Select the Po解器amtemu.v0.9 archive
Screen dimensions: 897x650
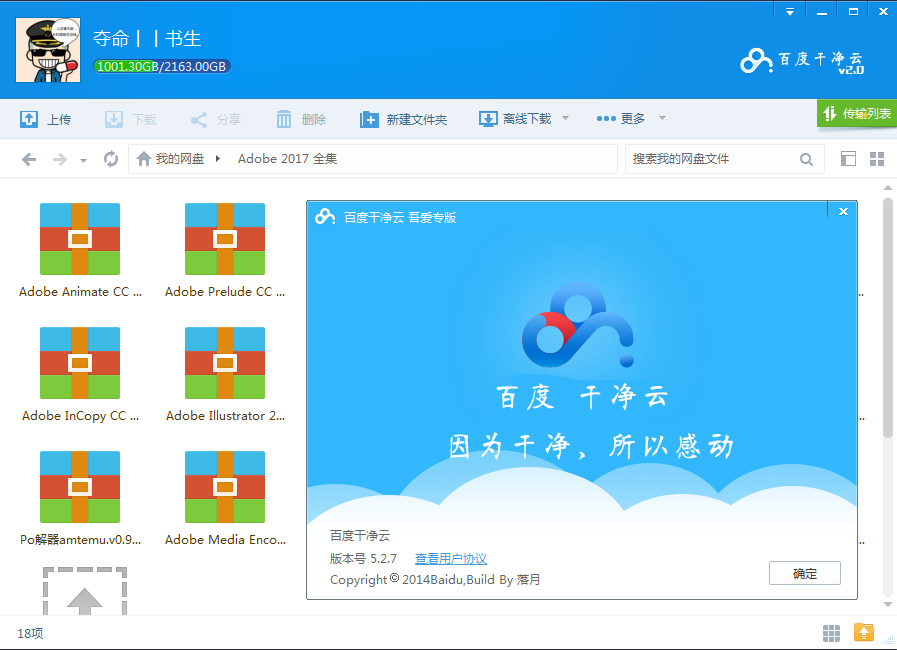pyautogui.click(x=80, y=487)
